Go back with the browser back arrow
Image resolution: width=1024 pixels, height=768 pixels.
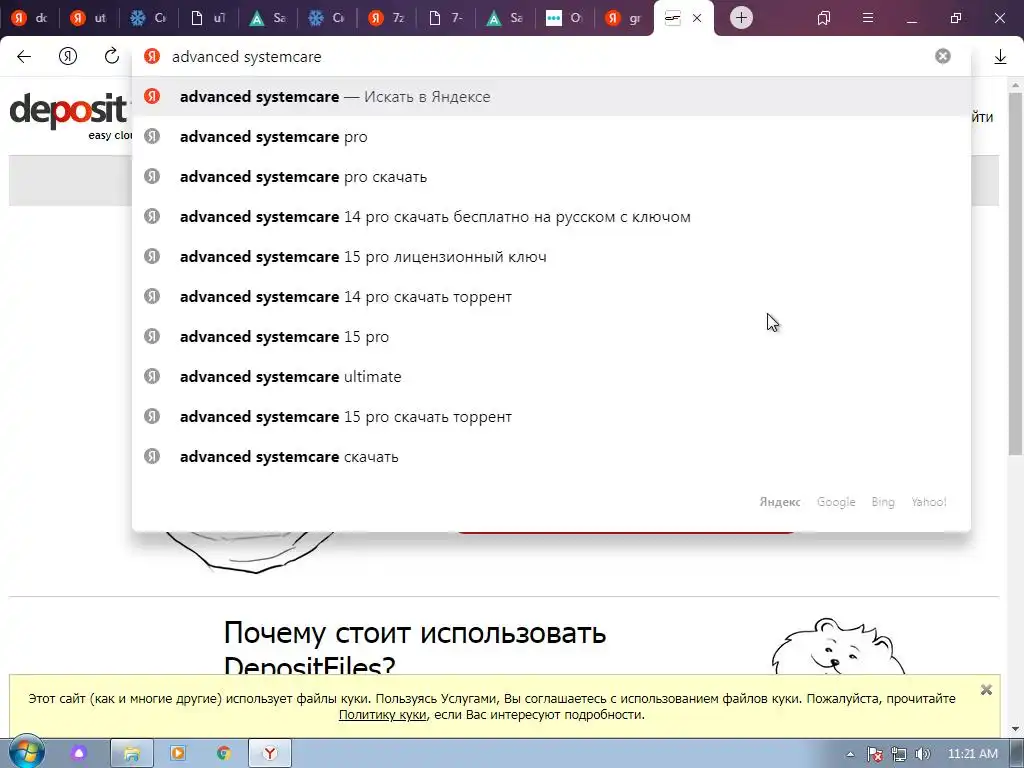(24, 57)
